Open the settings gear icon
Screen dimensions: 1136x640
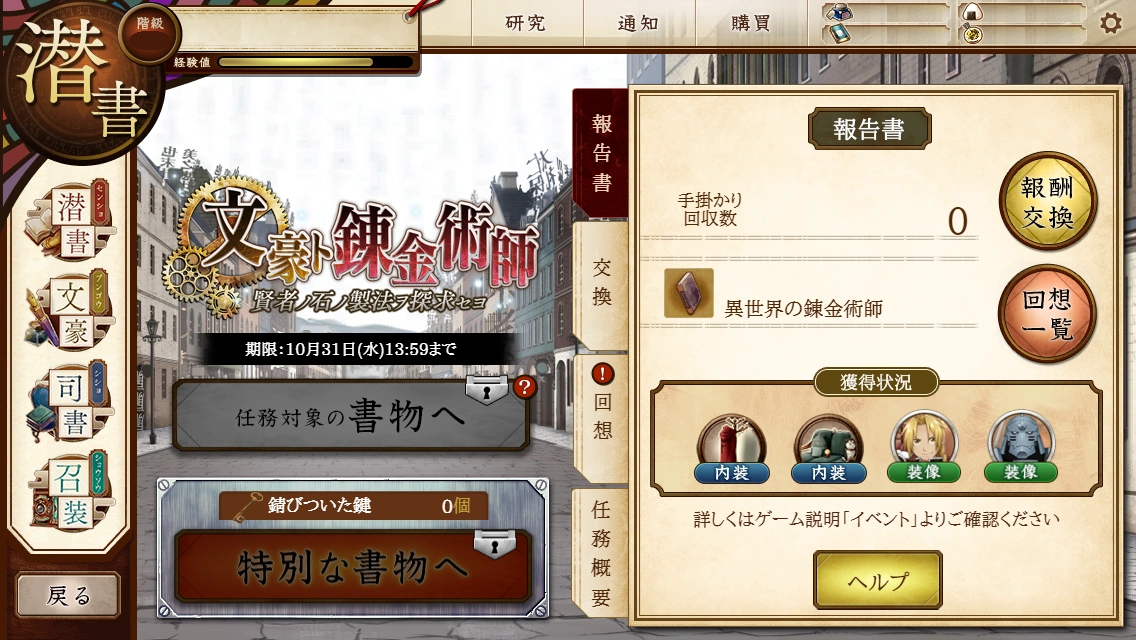[x=1110, y=23]
